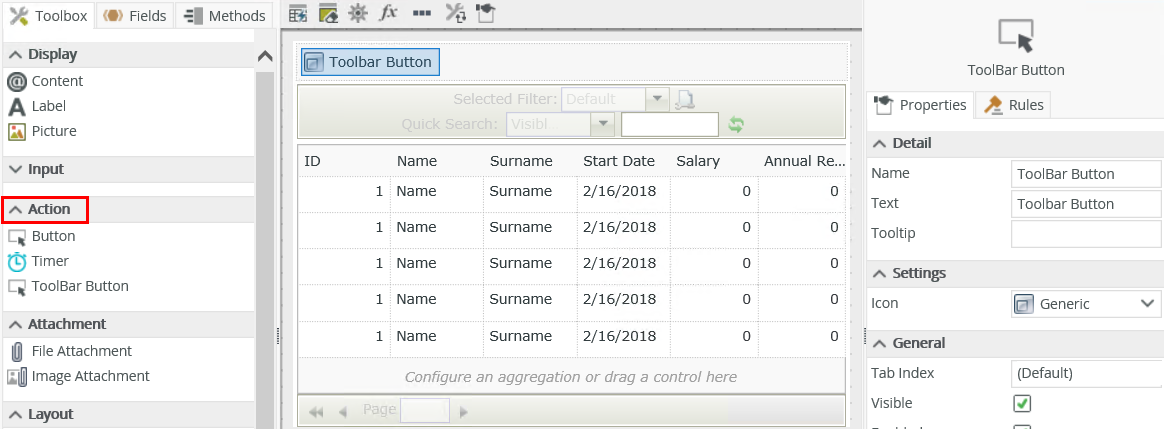Pick the File Attachment control

[81, 351]
